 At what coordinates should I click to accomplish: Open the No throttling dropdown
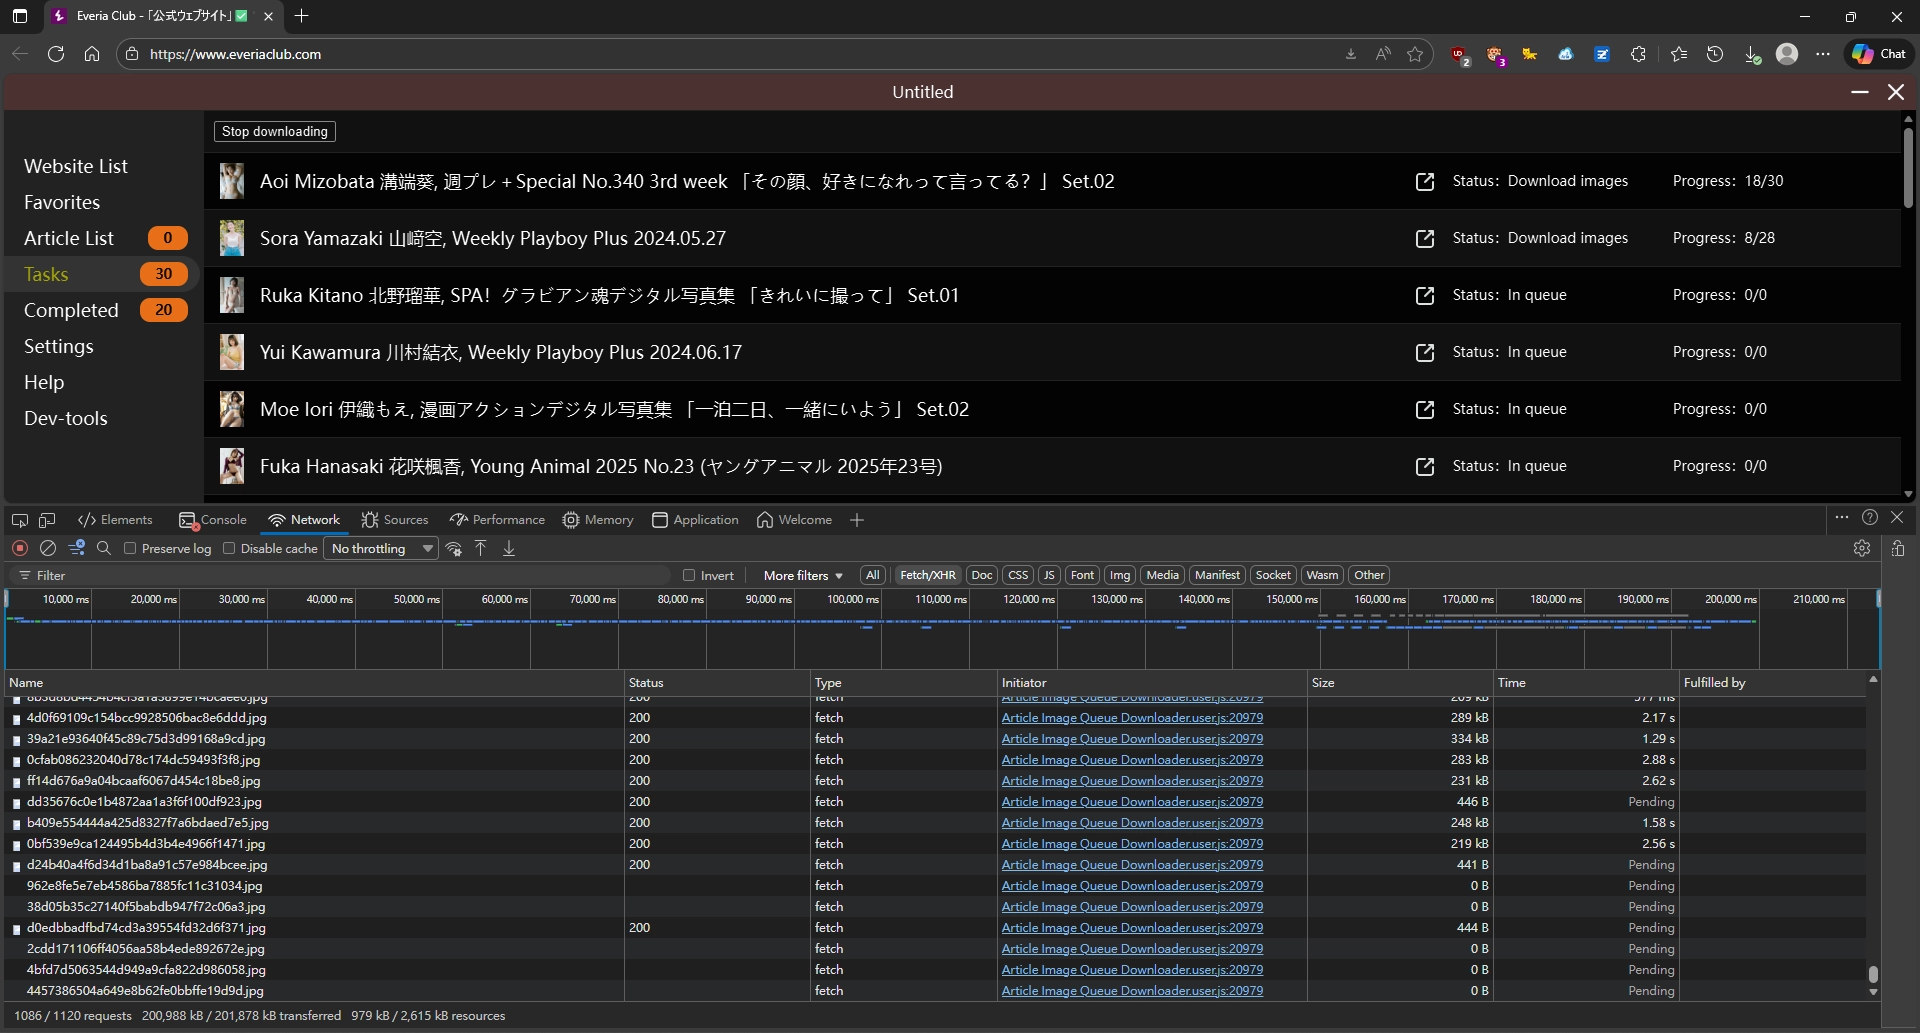pyautogui.click(x=382, y=548)
